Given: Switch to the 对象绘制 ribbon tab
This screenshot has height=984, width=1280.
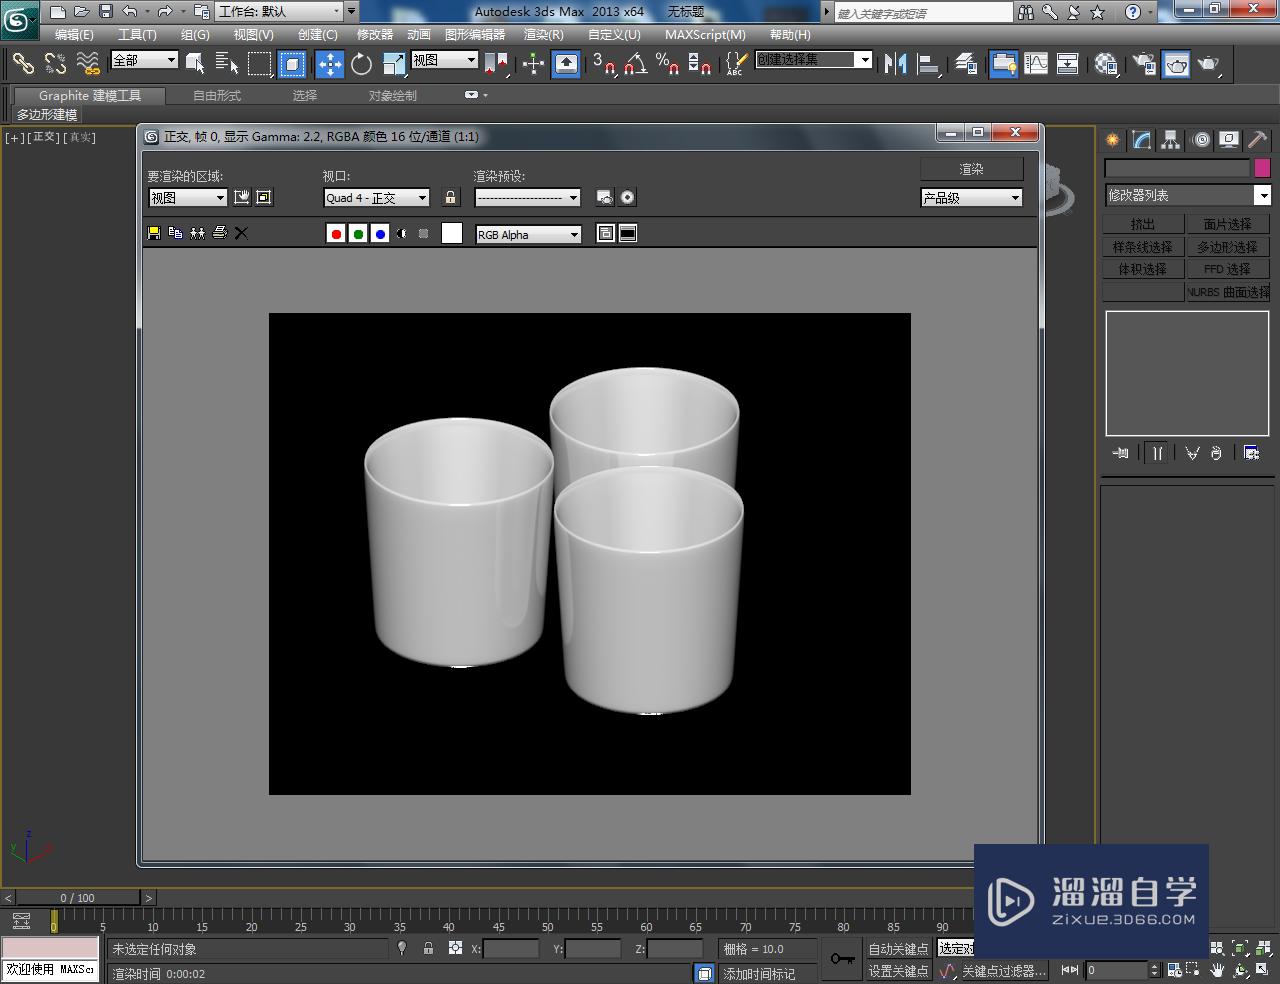Looking at the screenshot, I should click(x=393, y=96).
